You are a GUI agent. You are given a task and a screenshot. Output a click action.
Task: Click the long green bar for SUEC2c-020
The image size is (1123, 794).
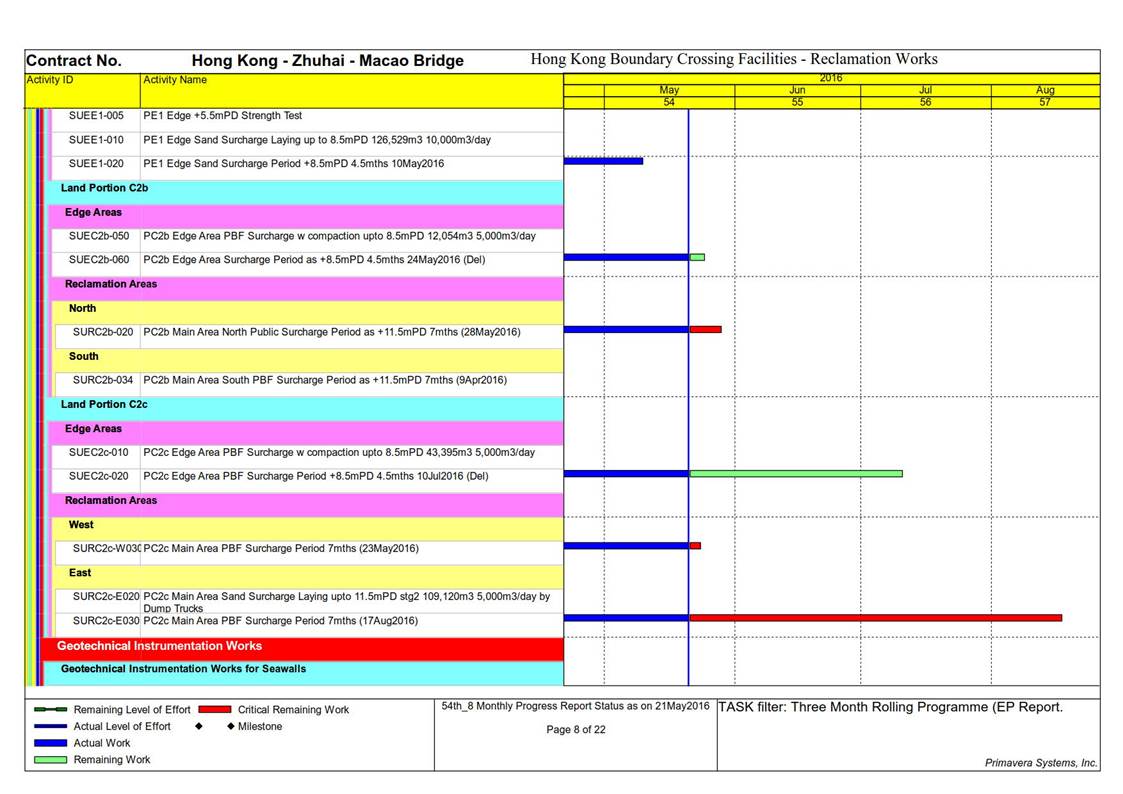(x=796, y=473)
